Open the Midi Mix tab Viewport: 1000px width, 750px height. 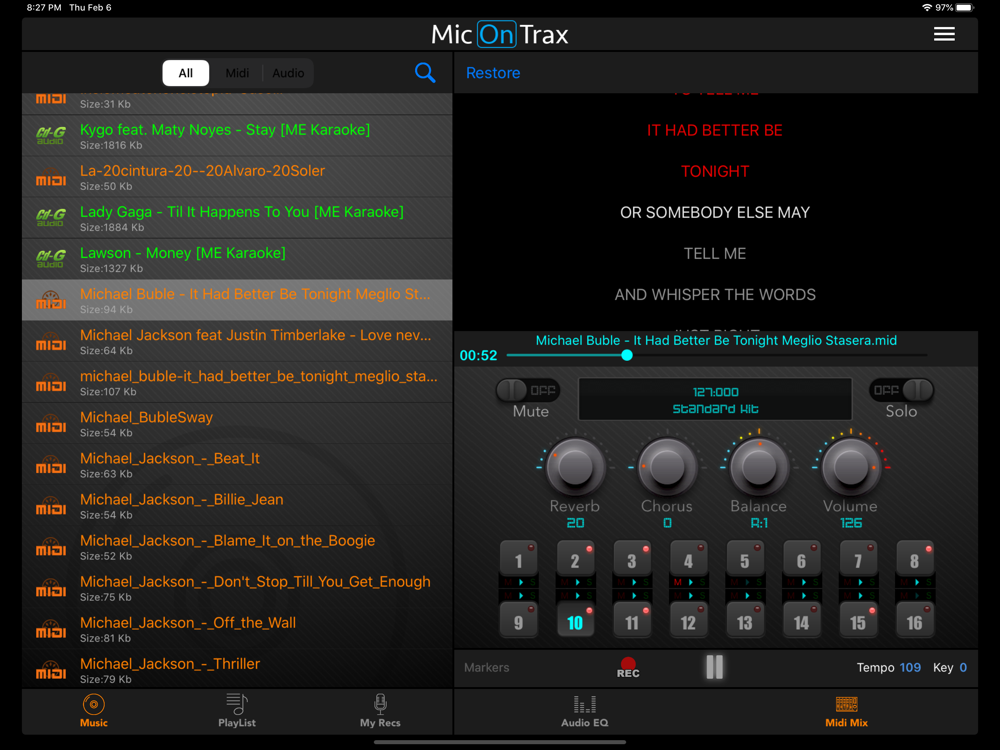(x=846, y=710)
